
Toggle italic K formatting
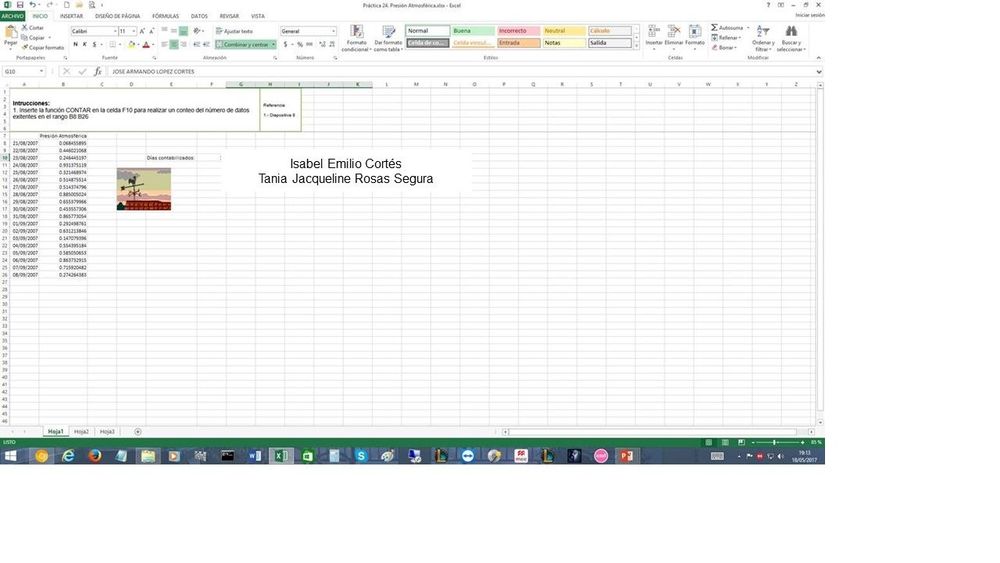(x=84, y=45)
